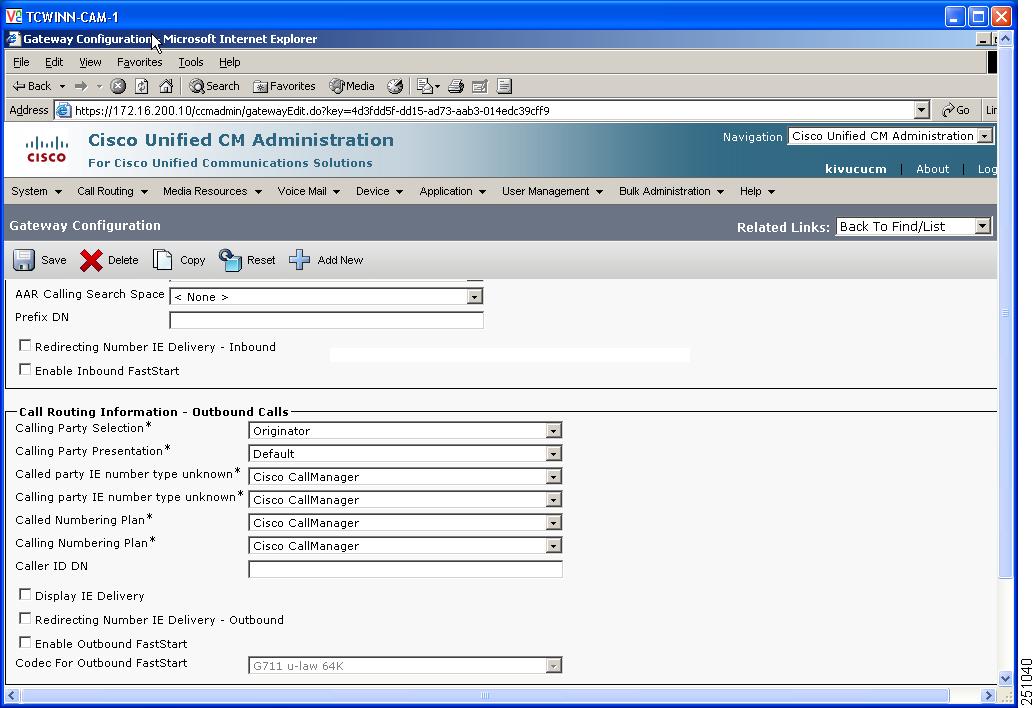Click the page icon in address bar
This screenshot has height=708, width=1036.
63,110
